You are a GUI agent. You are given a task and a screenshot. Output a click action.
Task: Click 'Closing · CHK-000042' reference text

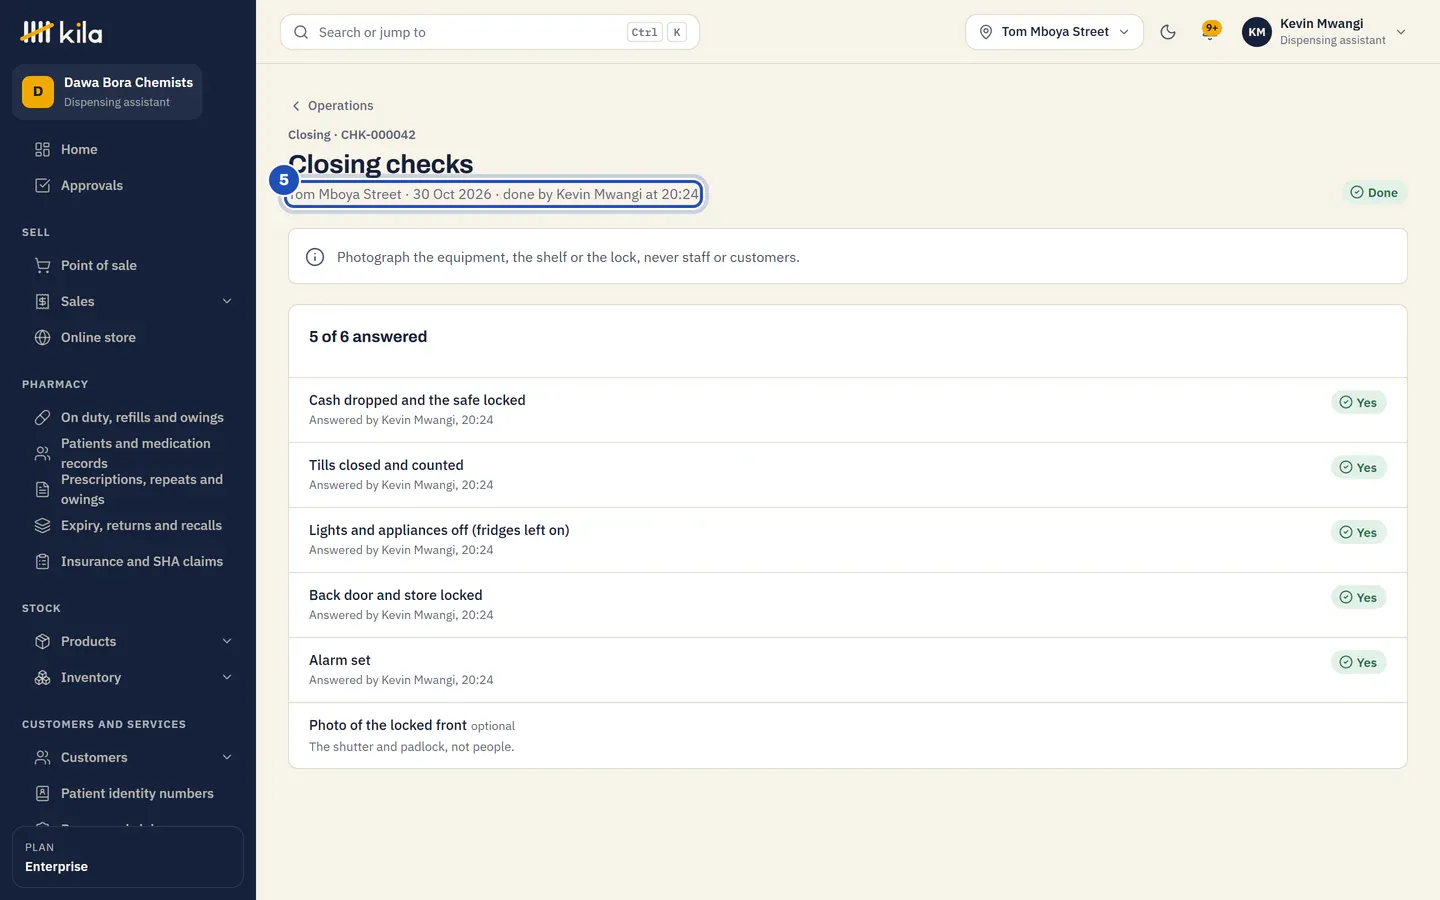tap(352, 135)
